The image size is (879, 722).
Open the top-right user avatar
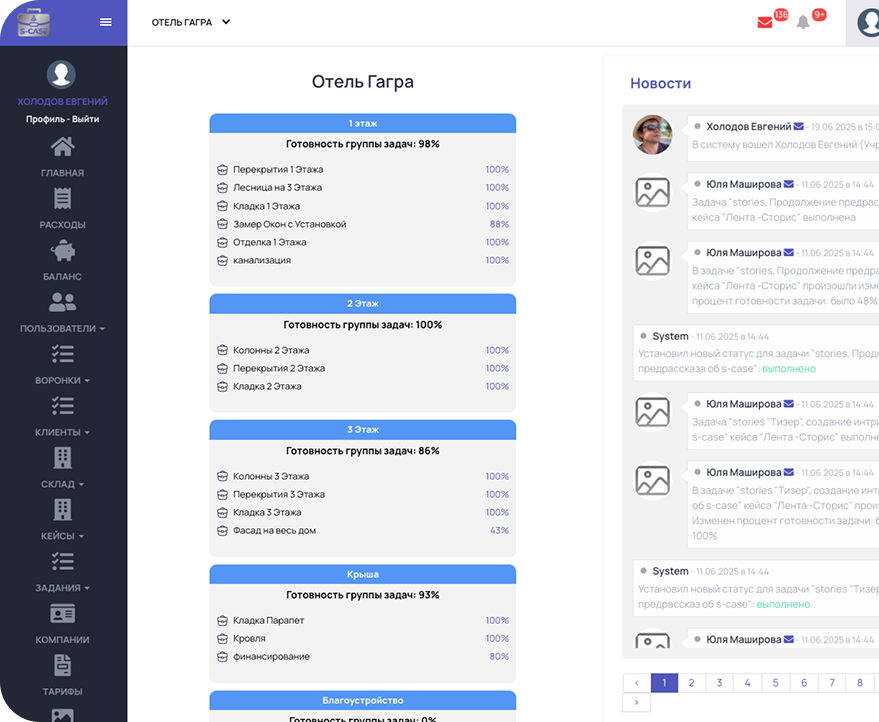(868, 23)
